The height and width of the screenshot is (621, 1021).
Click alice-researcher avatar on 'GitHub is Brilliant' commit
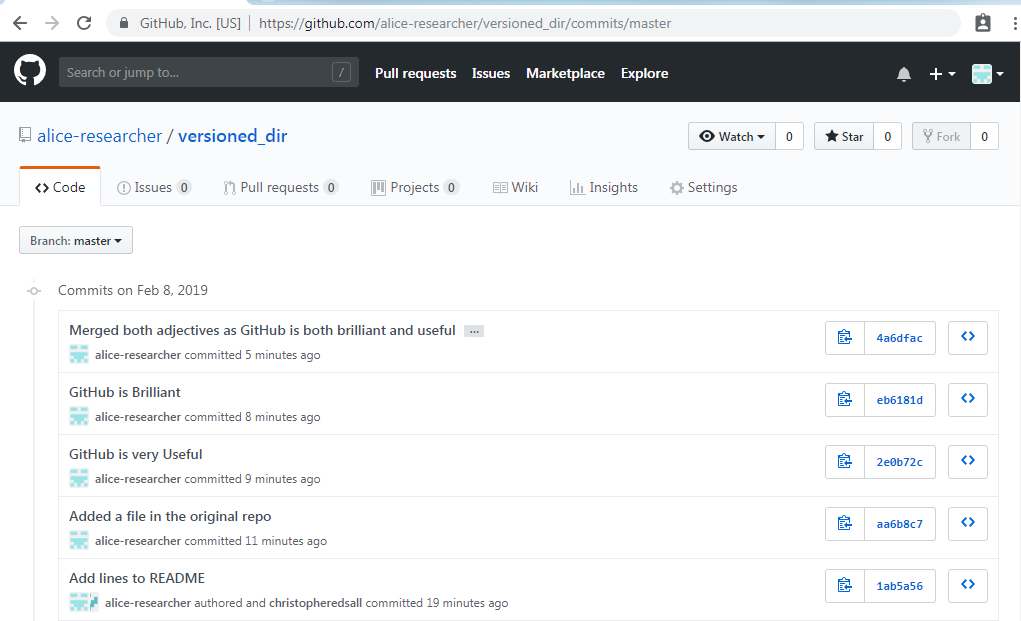(x=79, y=416)
